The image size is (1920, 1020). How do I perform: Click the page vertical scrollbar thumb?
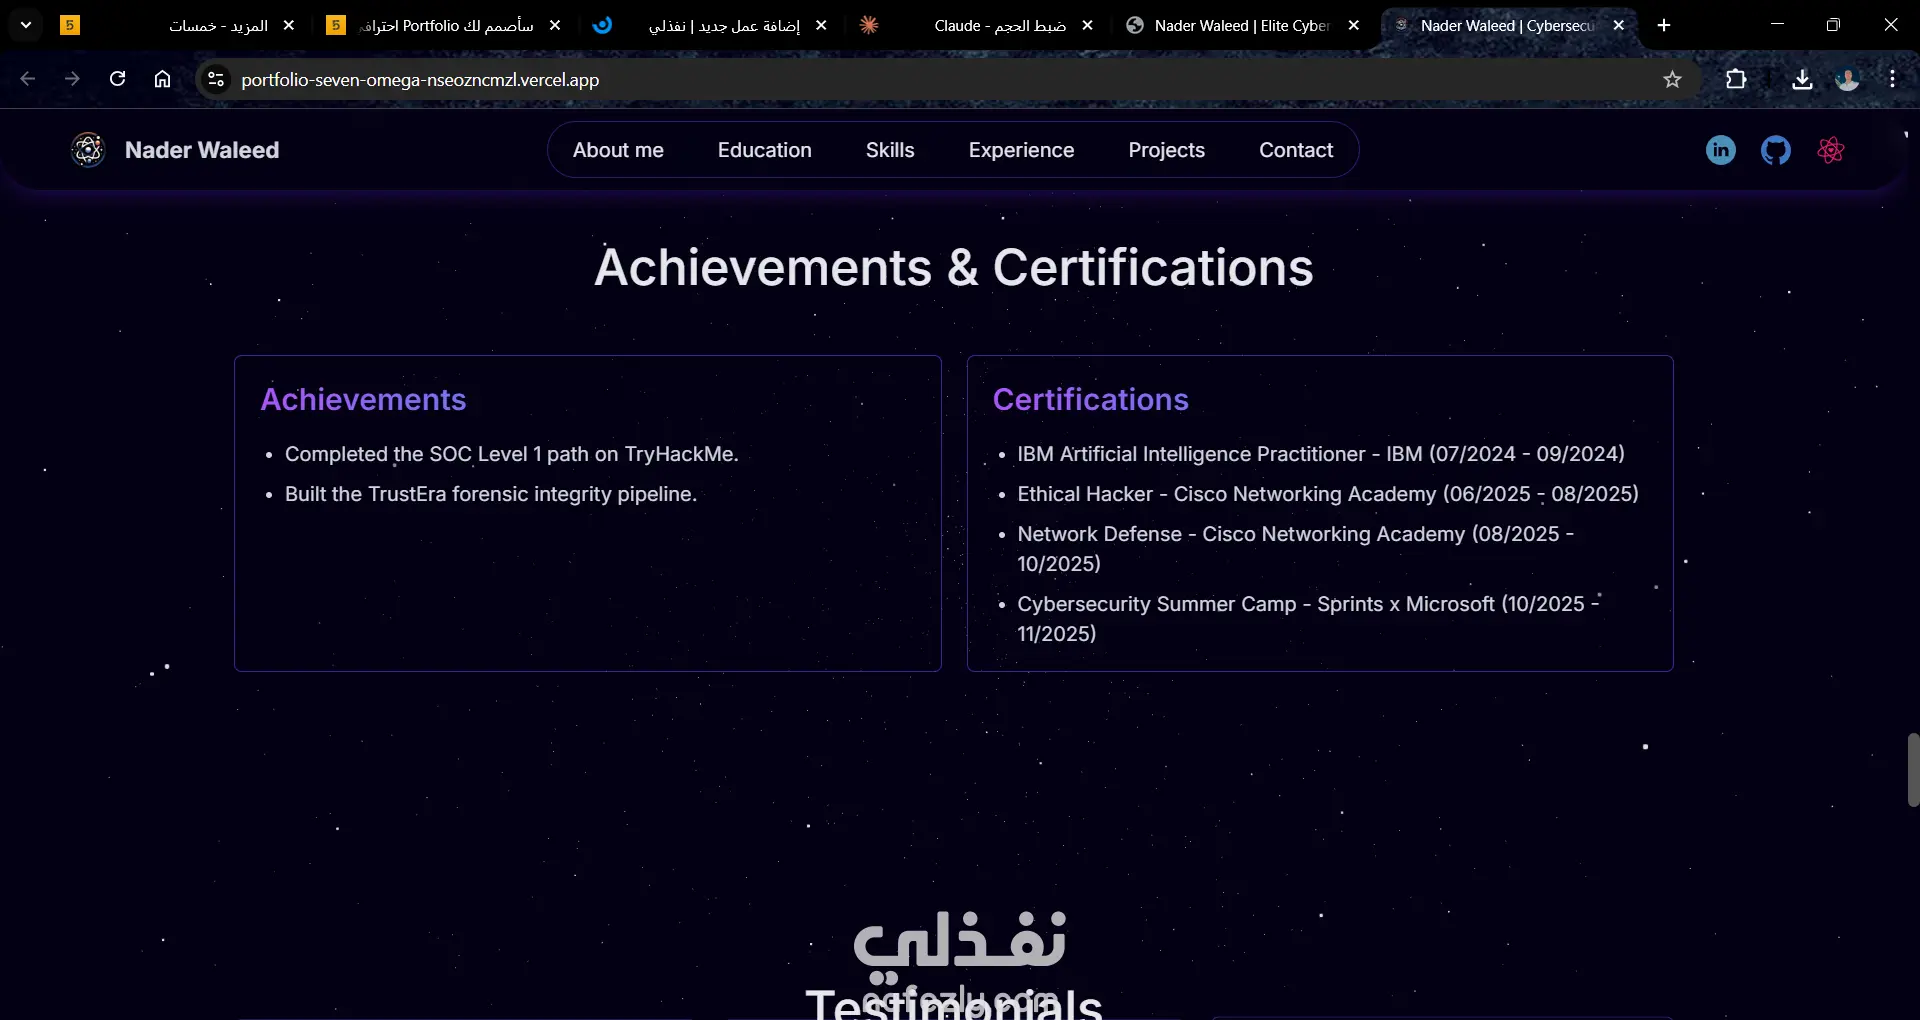[1913, 769]
